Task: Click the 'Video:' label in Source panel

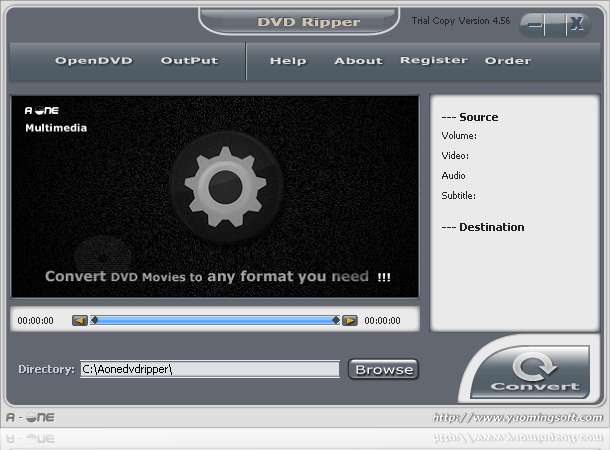Action: pyautogui.click(x=455, y=156)
